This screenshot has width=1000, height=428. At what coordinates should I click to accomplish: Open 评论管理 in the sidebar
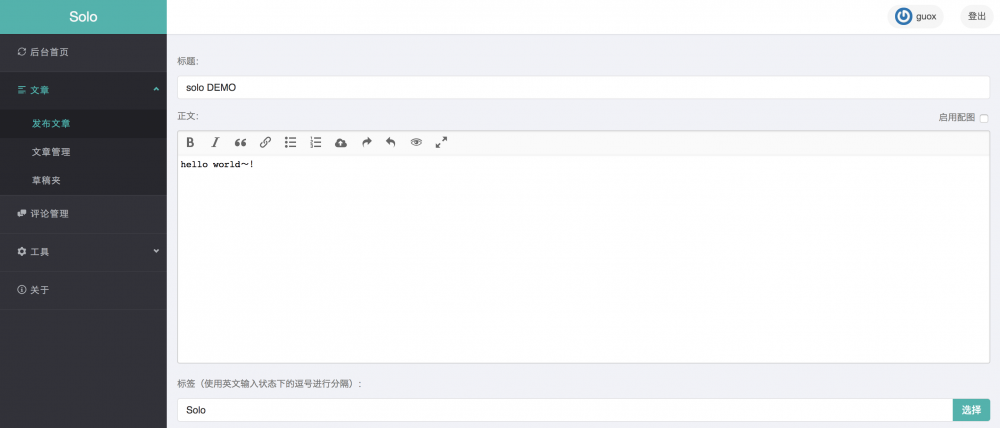pyautogui.click(x=83, y=214)
